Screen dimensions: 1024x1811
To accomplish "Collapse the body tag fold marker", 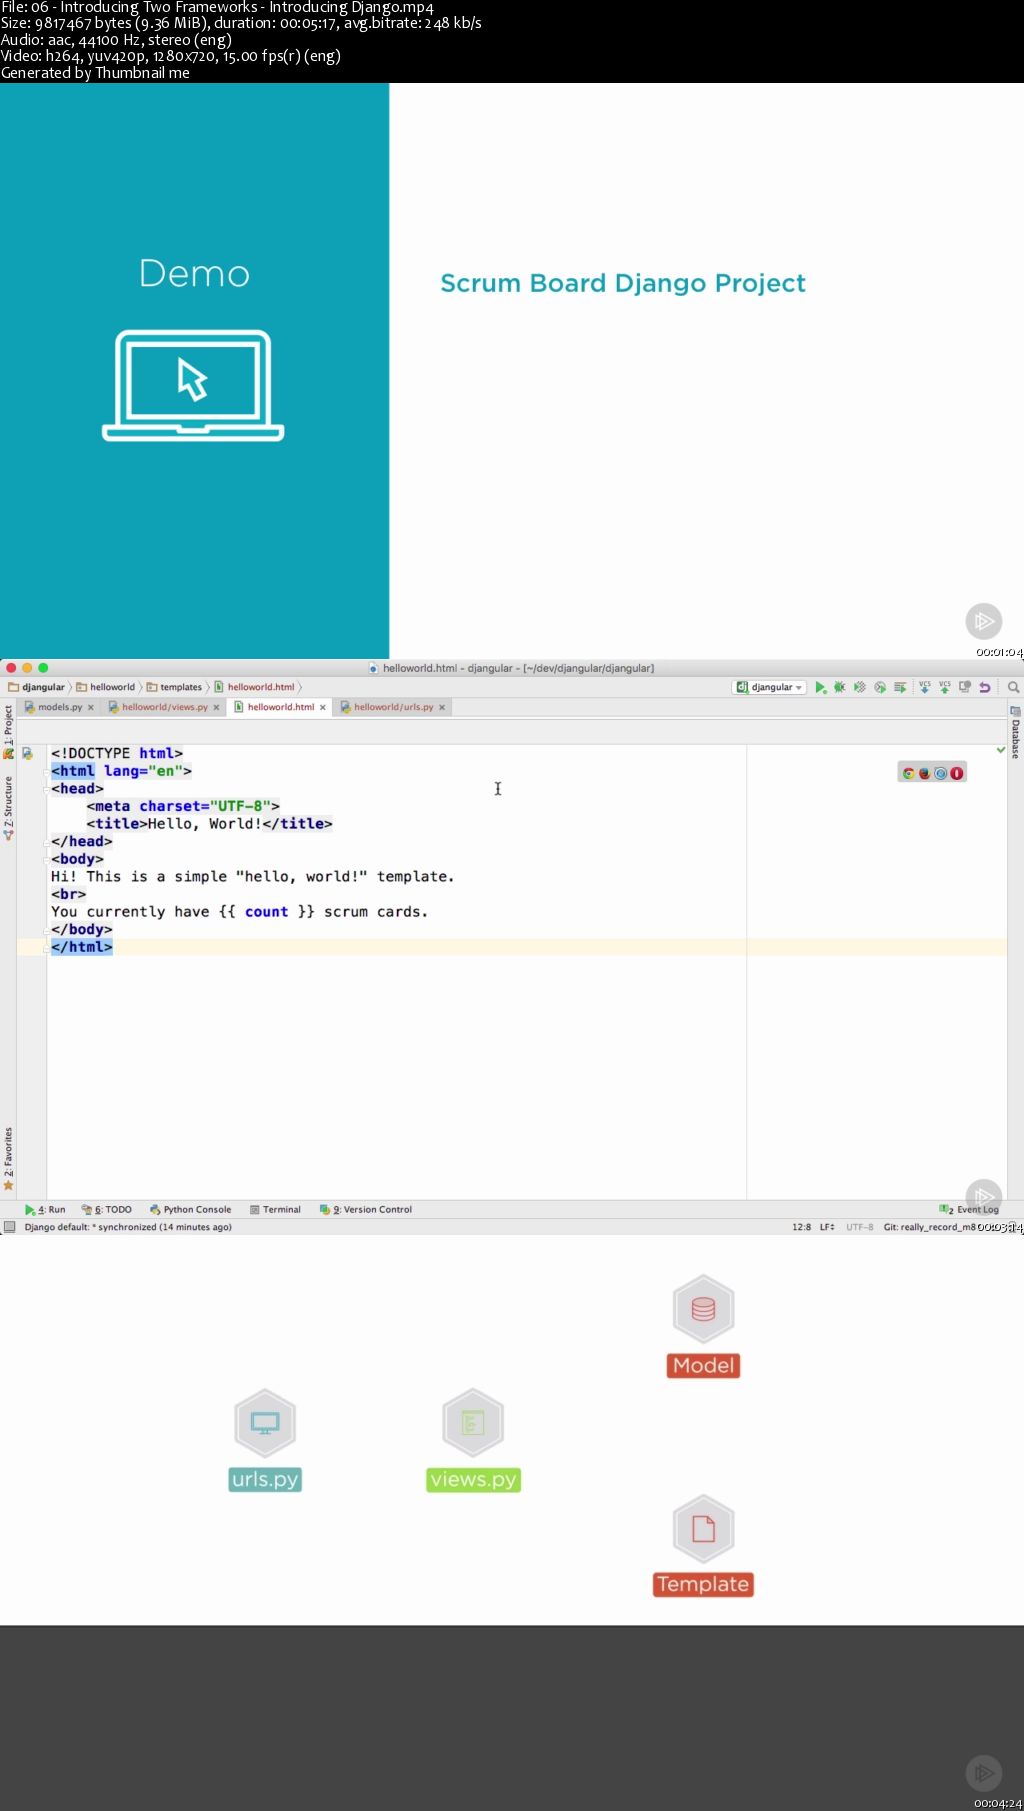I will point(48,859).
